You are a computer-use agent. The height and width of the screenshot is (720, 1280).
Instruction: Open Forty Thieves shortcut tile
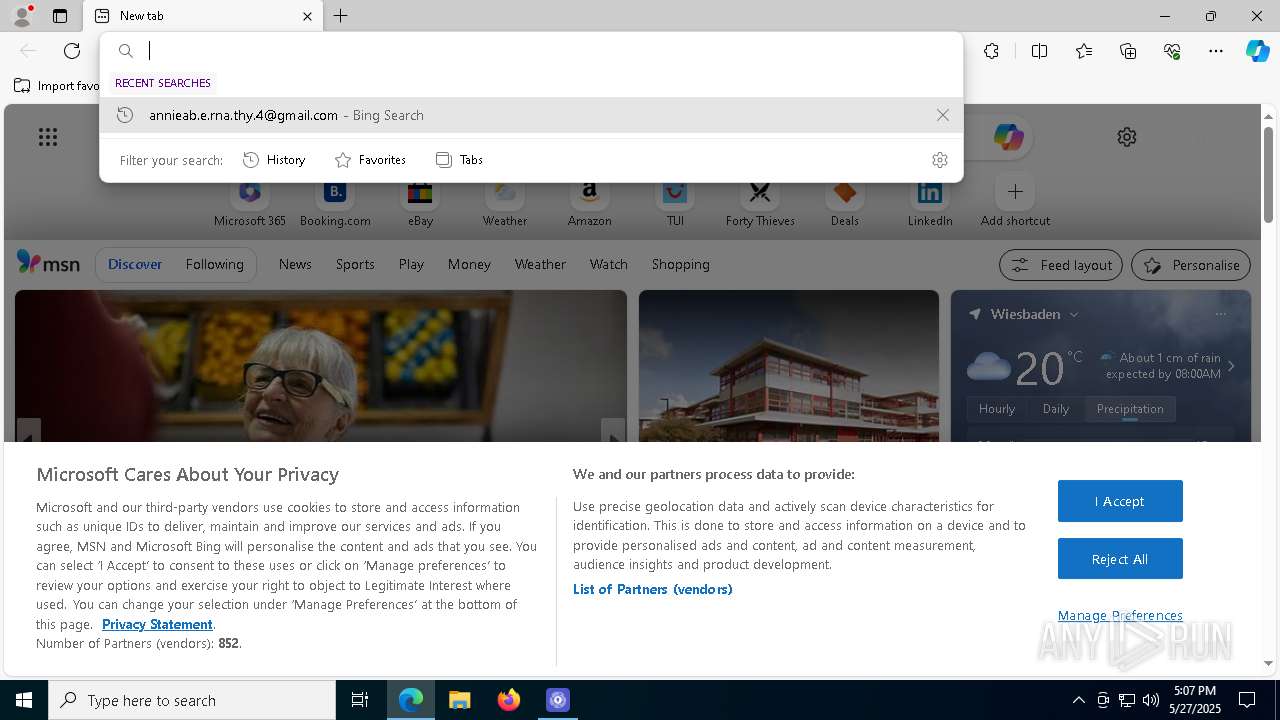(x=760, y=203)
